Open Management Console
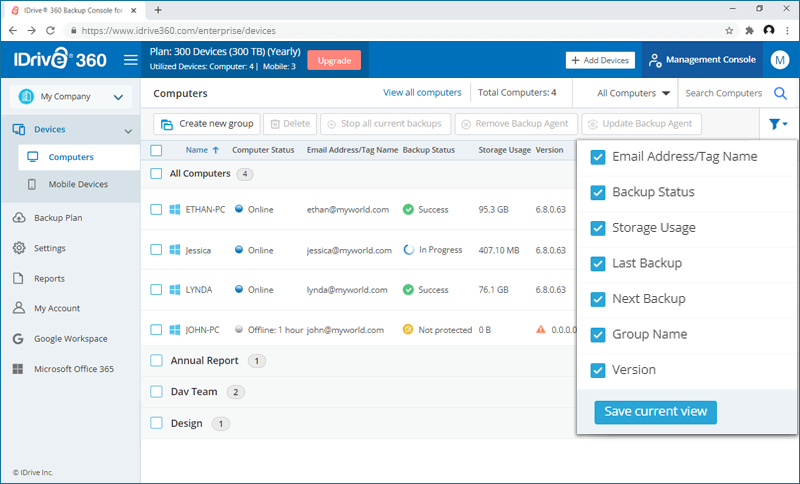This screenshot has height=484, width=800. click(702, 60)
